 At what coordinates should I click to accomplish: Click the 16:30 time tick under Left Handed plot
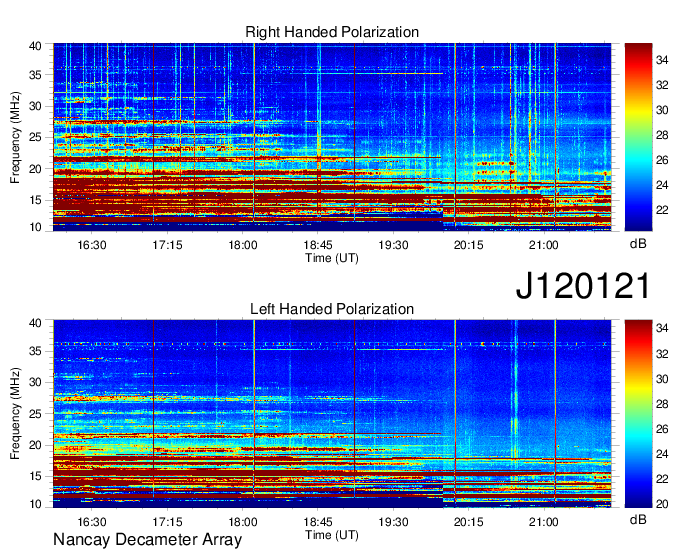pyautogui.click(x=92, y=522)
